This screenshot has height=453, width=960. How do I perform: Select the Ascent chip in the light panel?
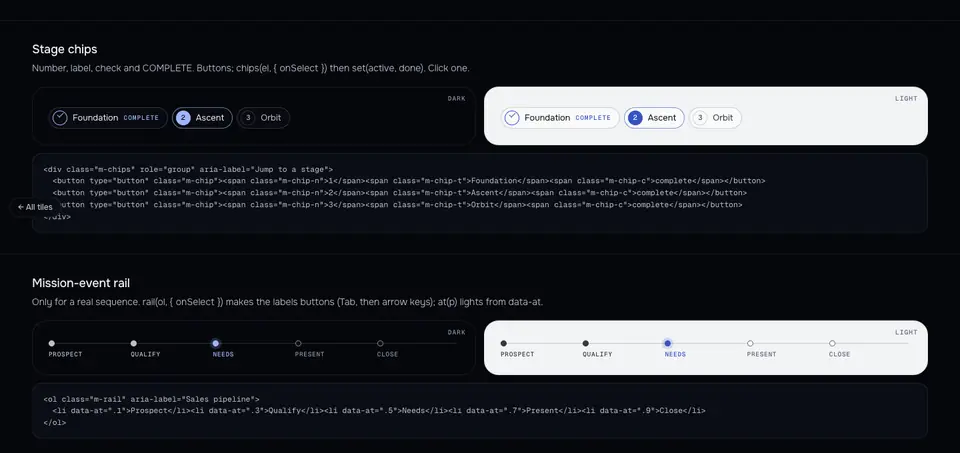(x=654, y=118)
